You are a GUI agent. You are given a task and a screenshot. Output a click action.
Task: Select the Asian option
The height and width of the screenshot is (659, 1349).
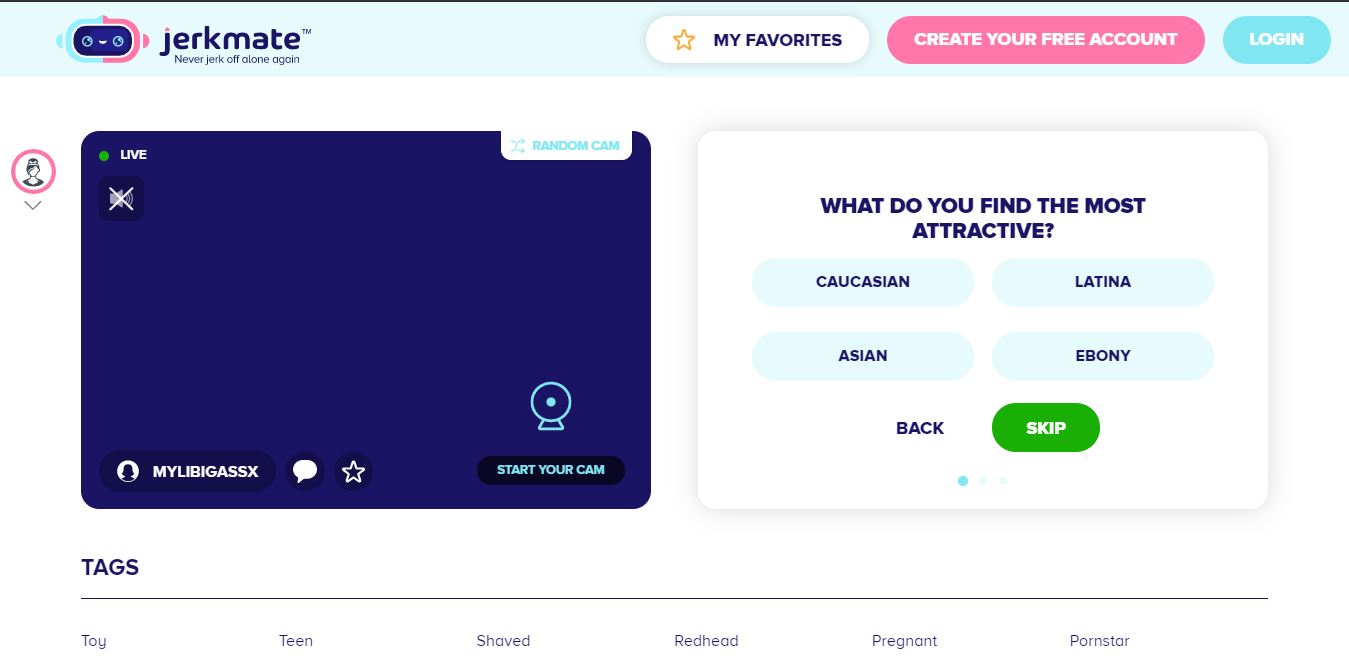click(862, 356)
